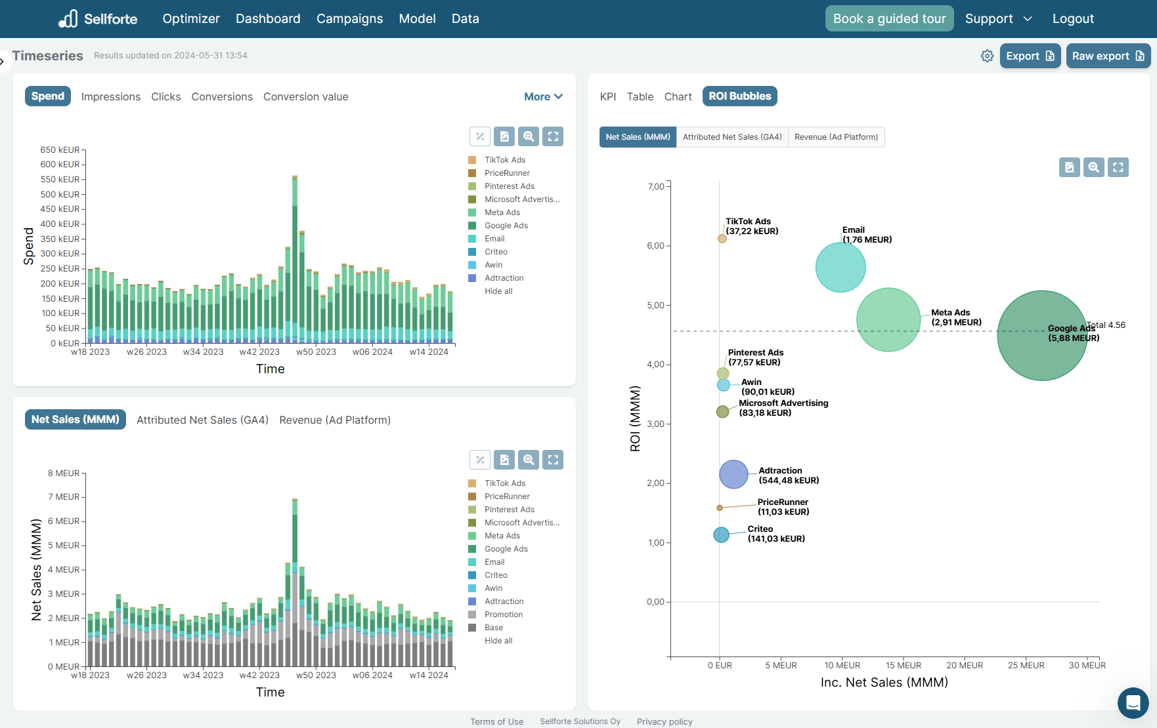Enable zoom on the ROI Bubbles chart
The image size is (1157, 728).
1093,167
